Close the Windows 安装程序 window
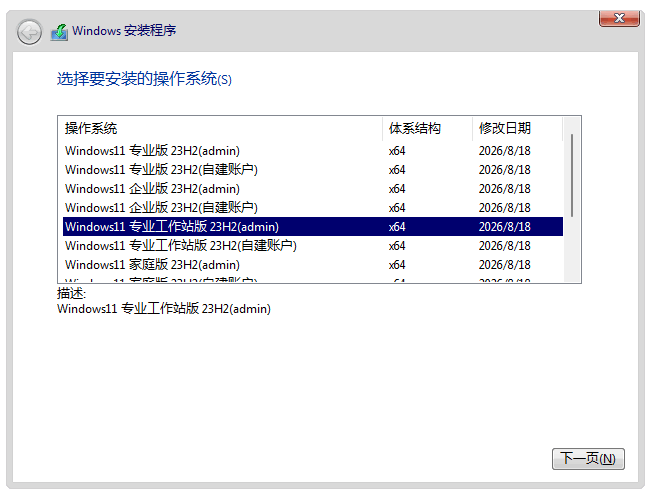This screenshot has width=657, height=504. (619, 18)
